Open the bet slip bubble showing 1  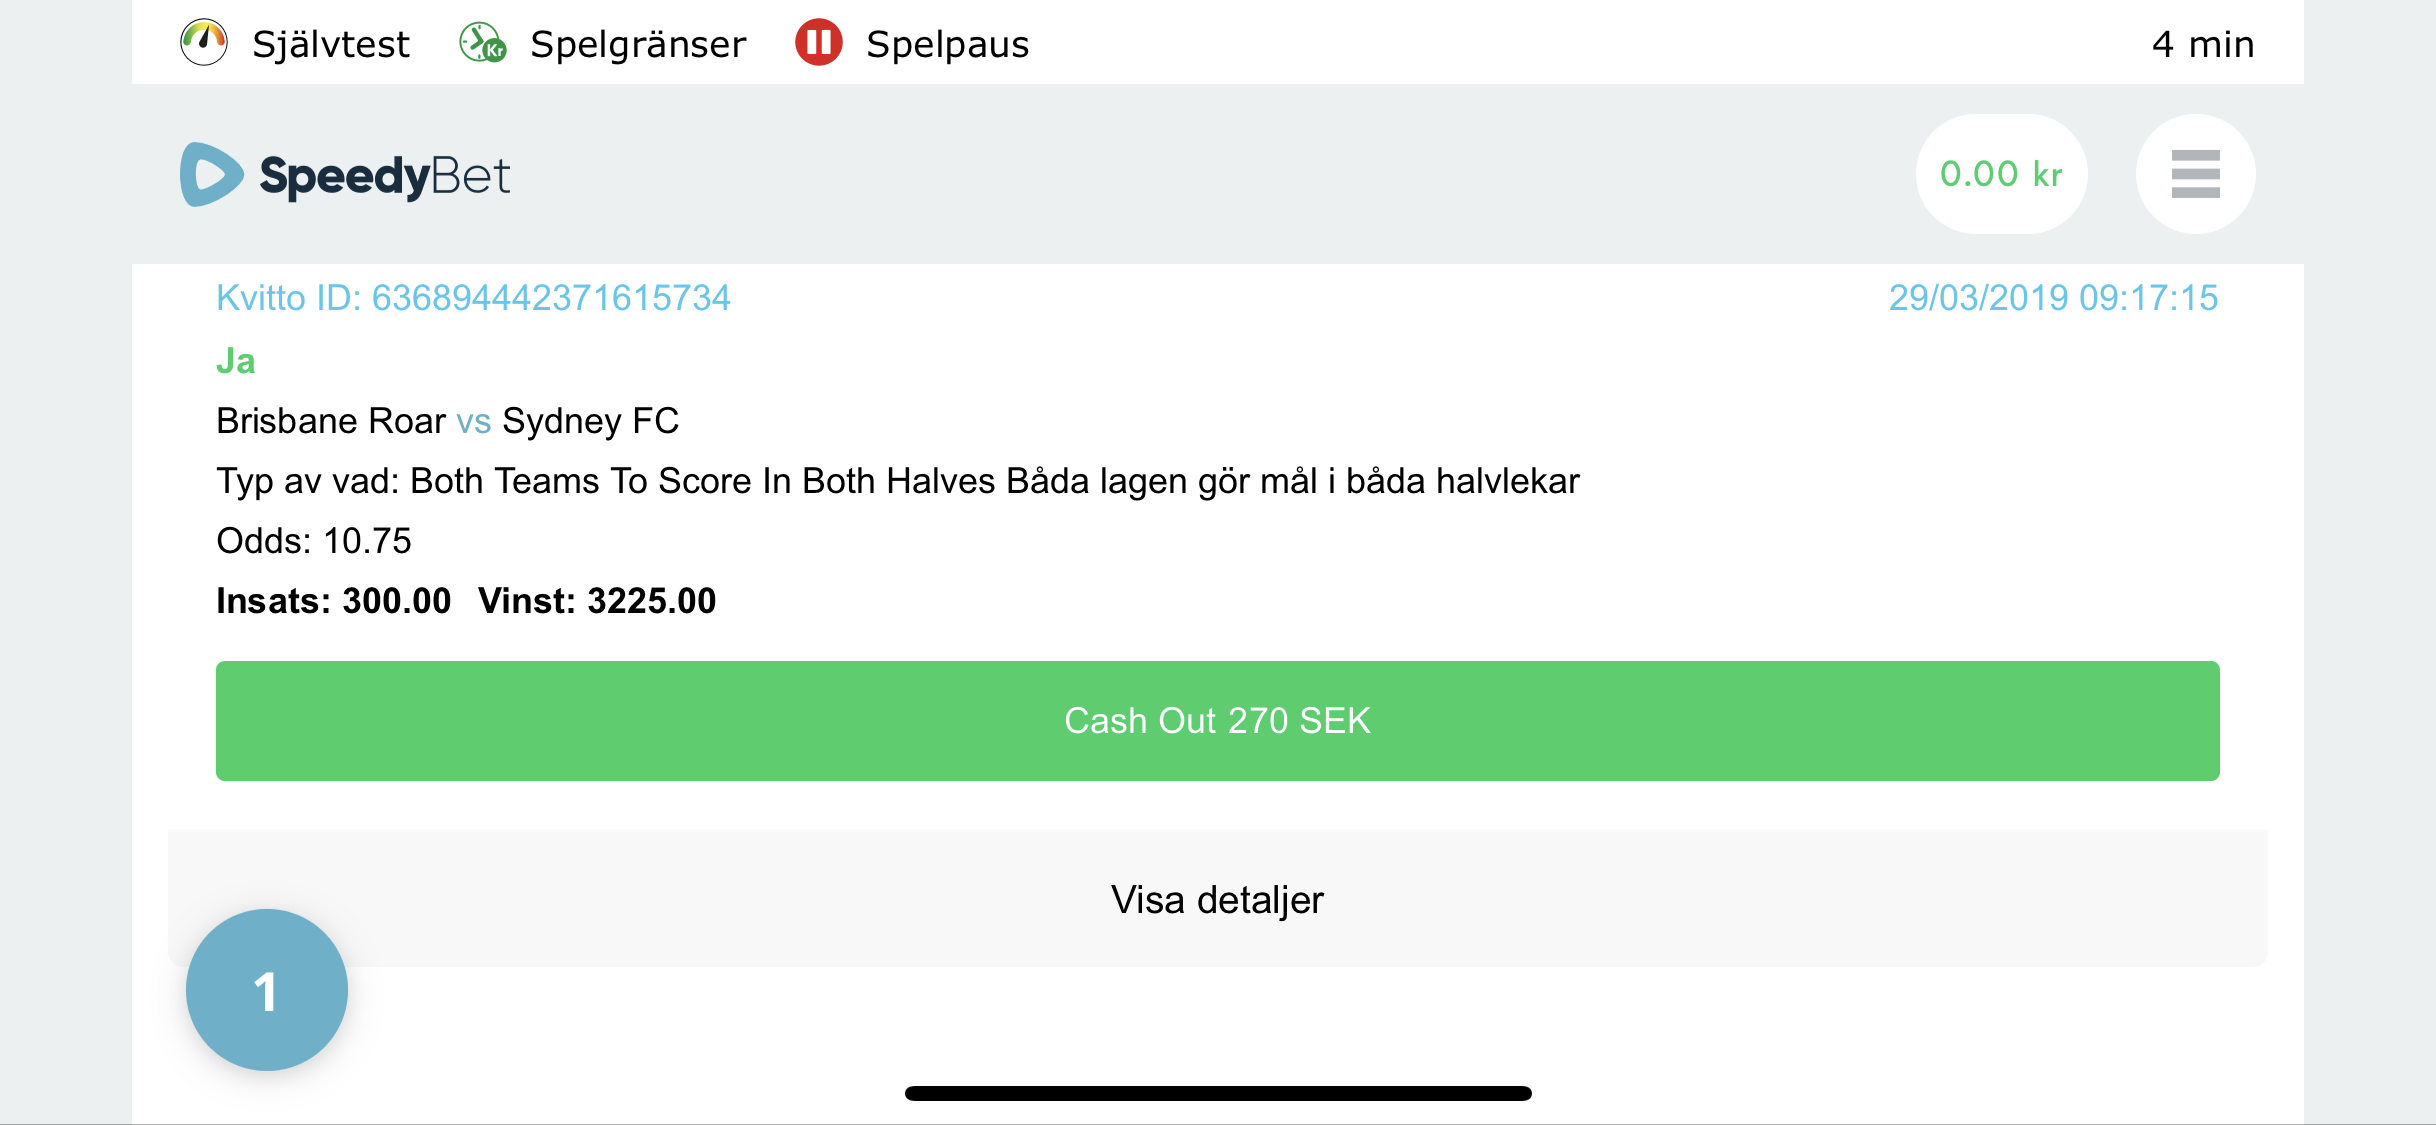click(x=267, y=990)
